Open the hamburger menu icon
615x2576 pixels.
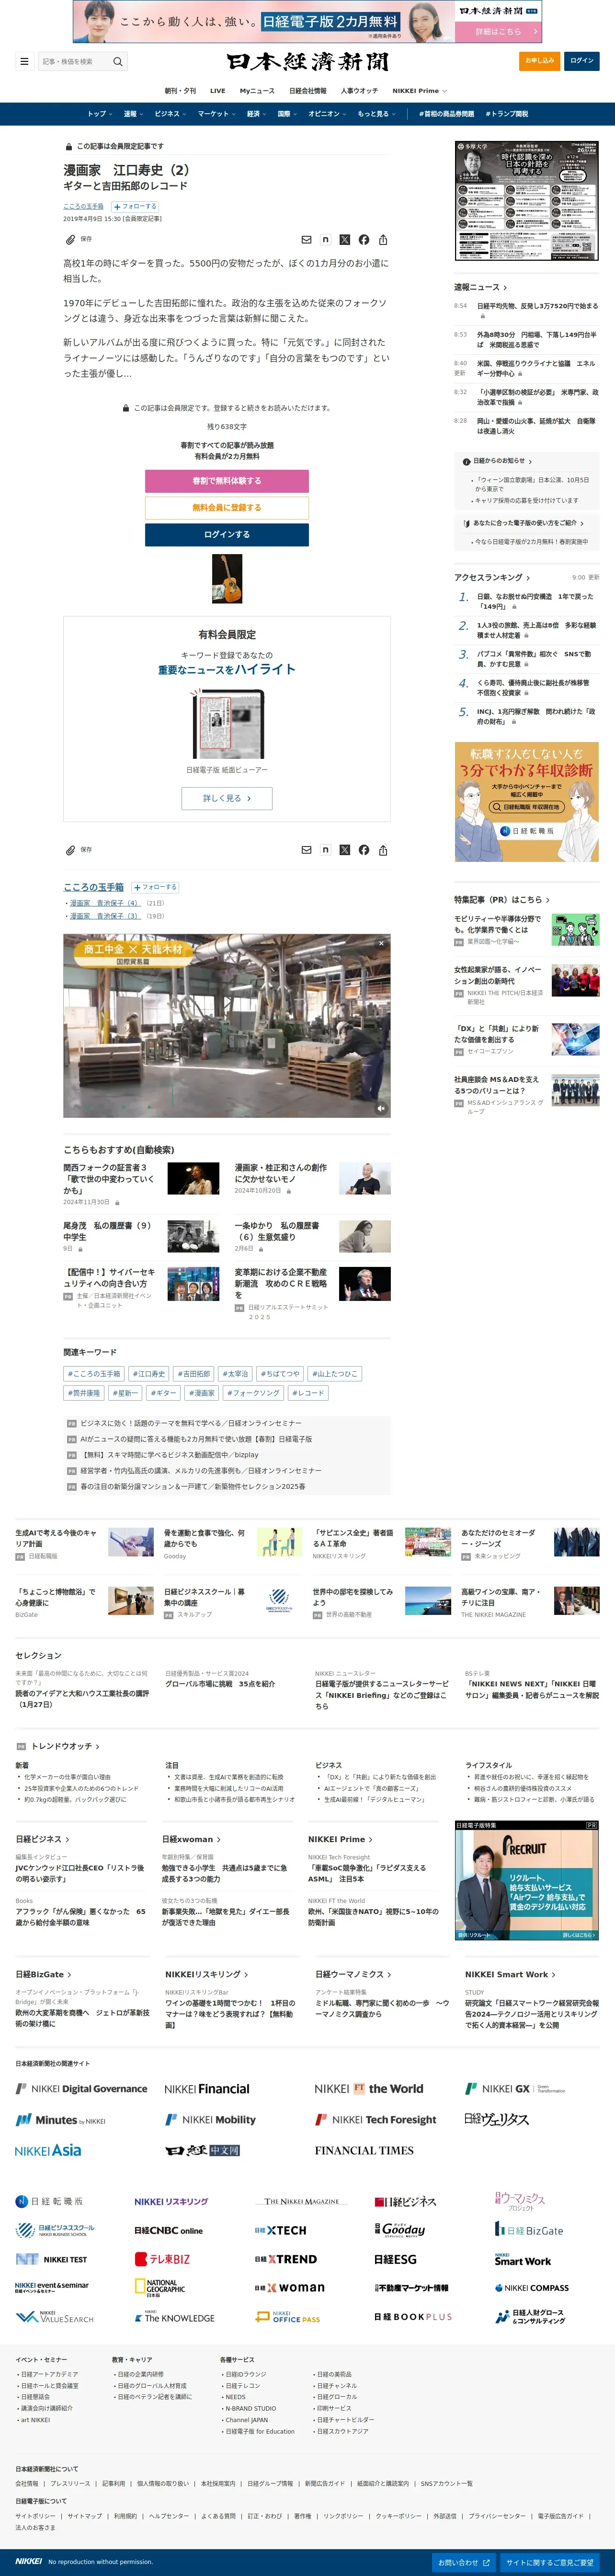(24, 61)
